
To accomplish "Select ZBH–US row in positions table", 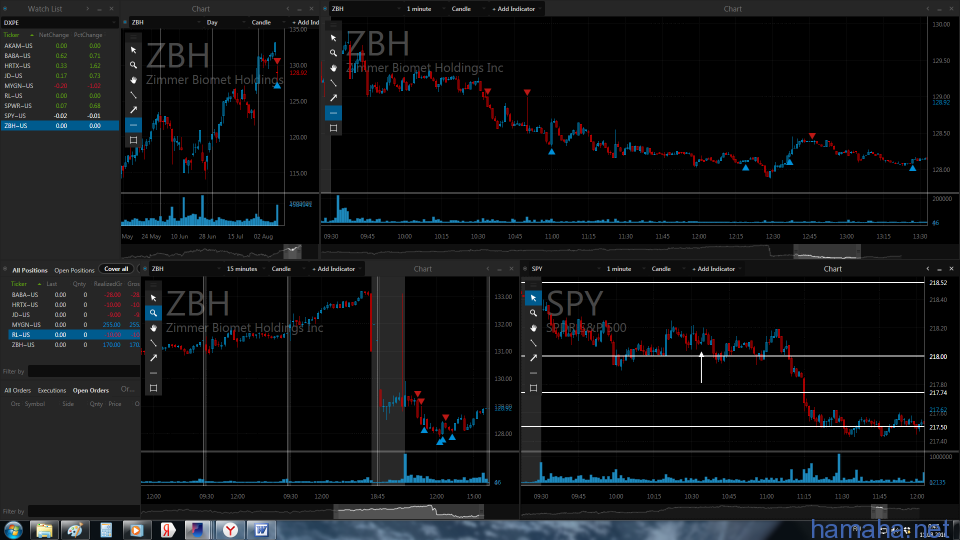I will point(74,345).
